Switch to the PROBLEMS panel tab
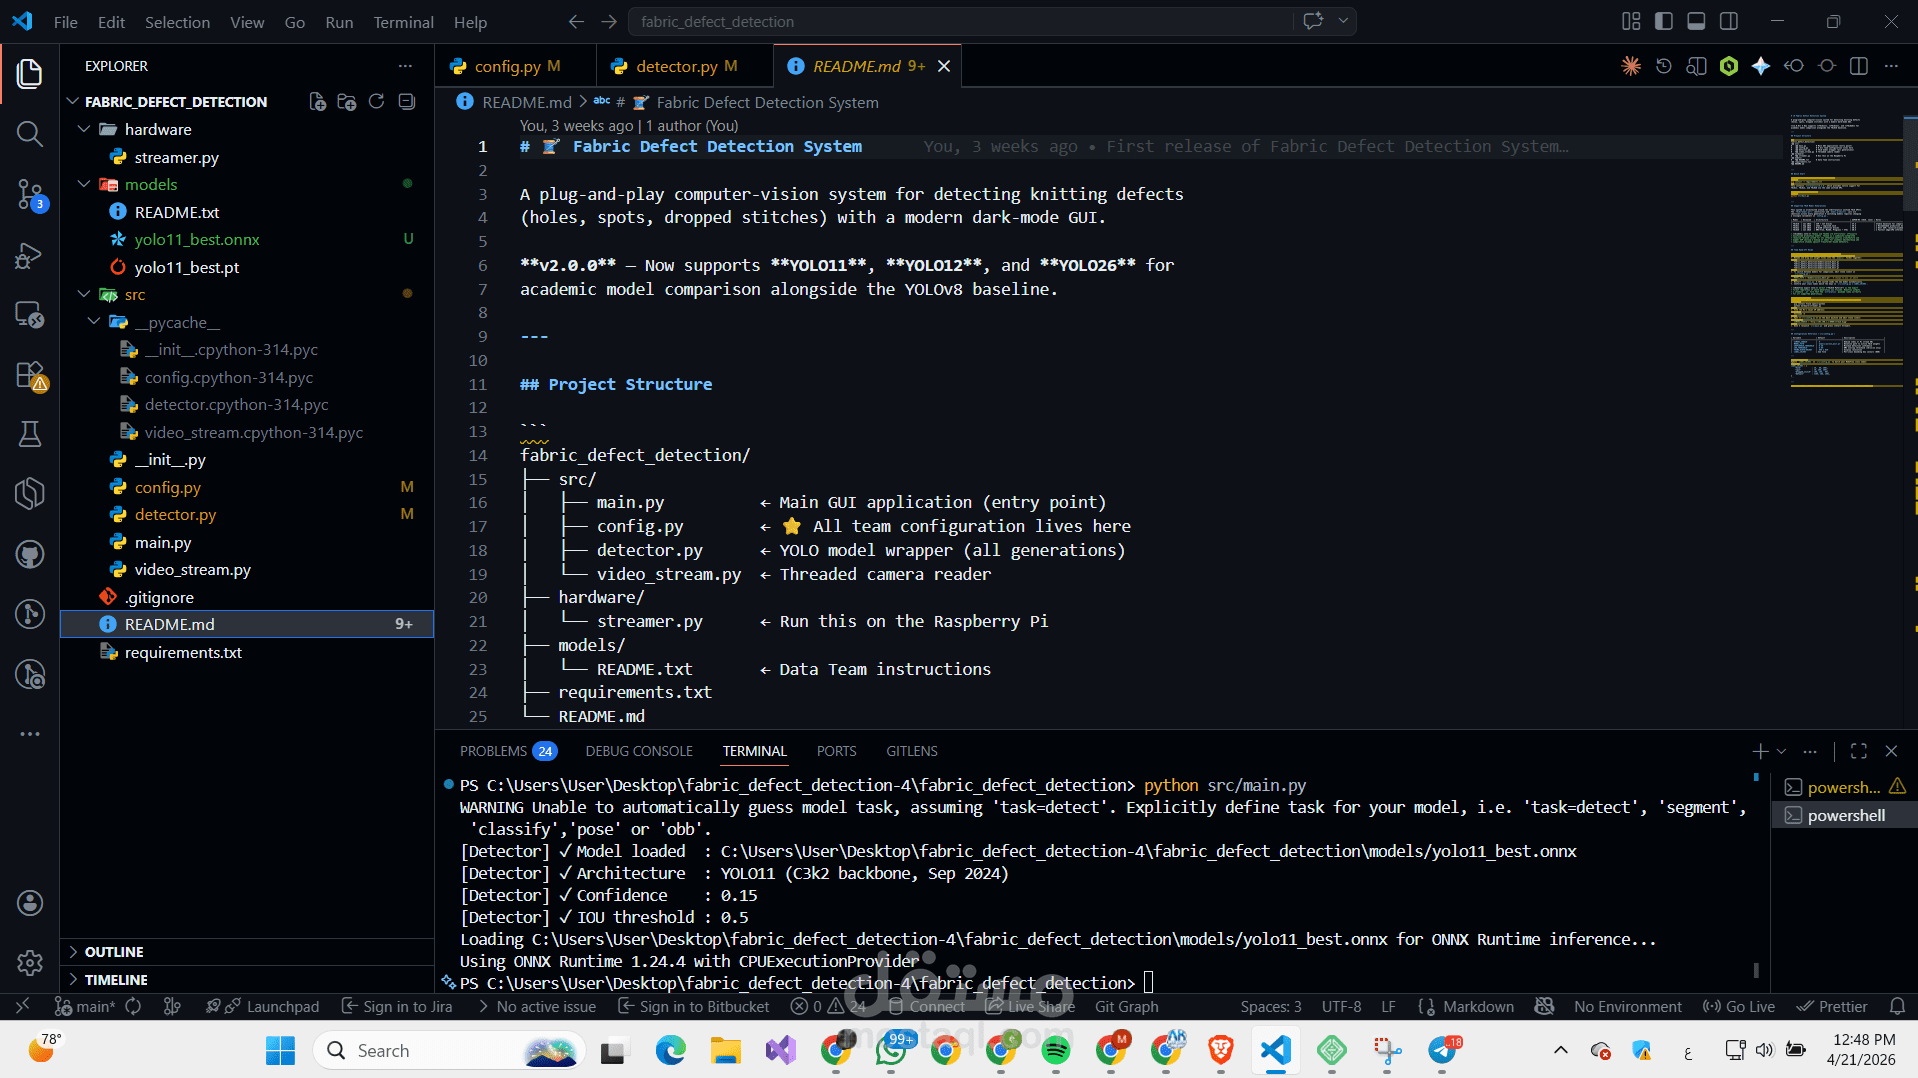 pyautogui.click(x=508, y=751)
